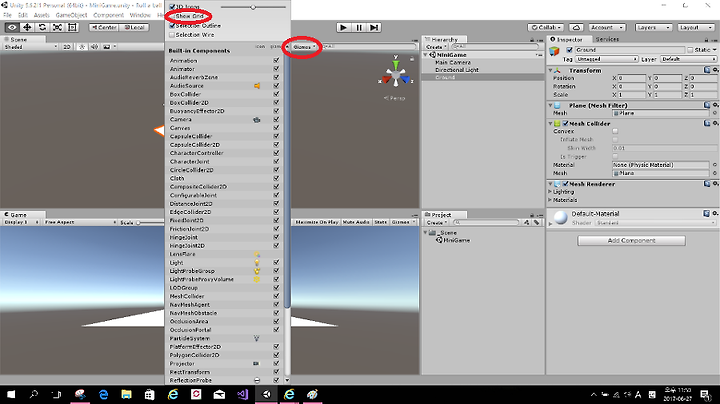Open the Layout dropdown
This screenshot has width=720, height=404.
coord(696,28)
